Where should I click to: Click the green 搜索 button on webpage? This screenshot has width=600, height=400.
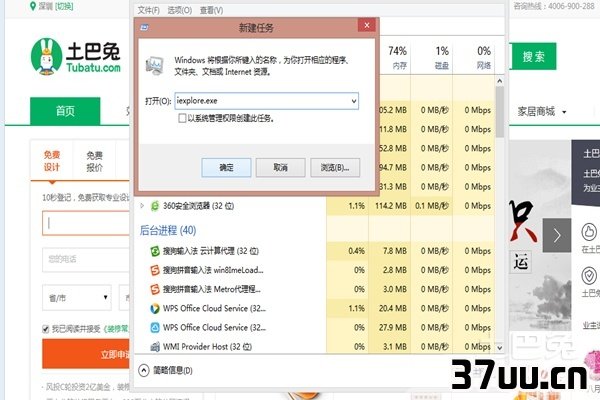(x=533, y=57)
